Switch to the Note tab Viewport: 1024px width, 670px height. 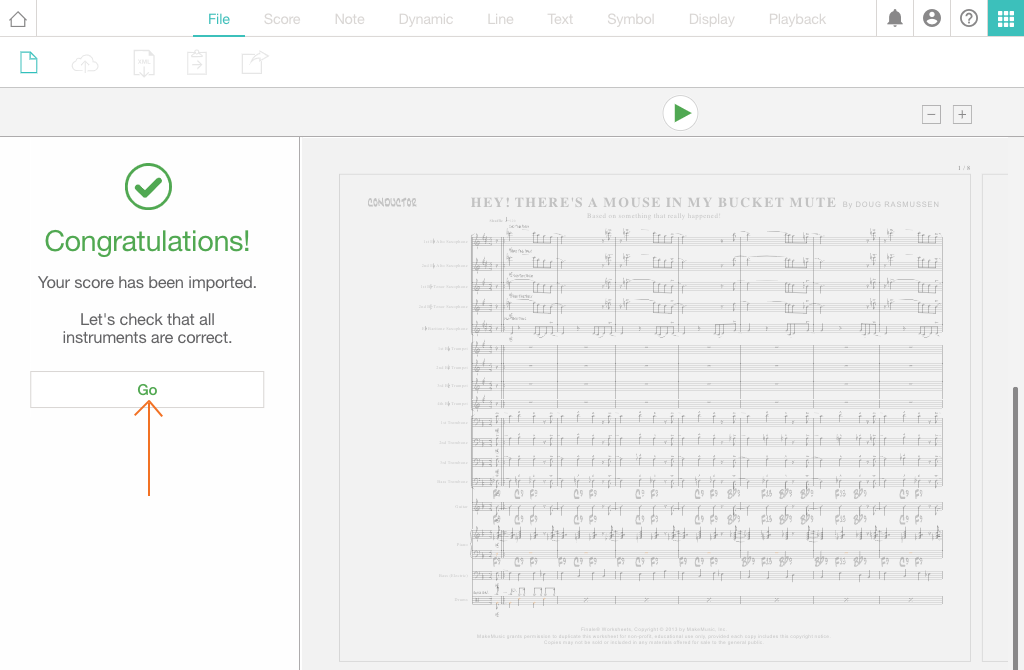pos(349,20)
